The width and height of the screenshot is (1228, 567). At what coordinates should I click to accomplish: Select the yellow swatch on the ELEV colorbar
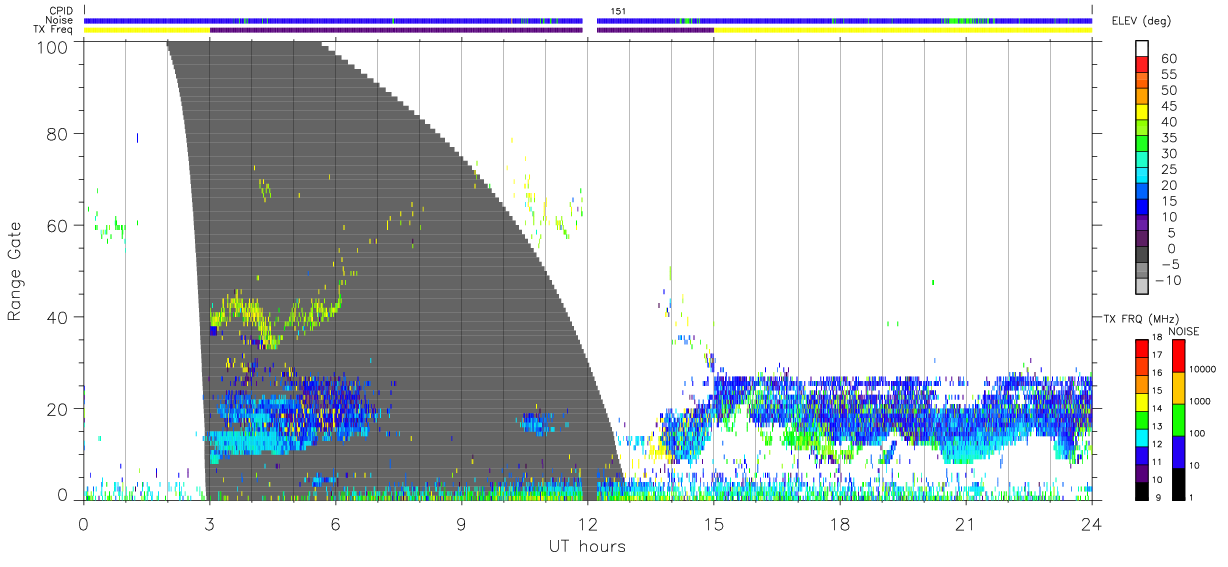click(1142, 114)
